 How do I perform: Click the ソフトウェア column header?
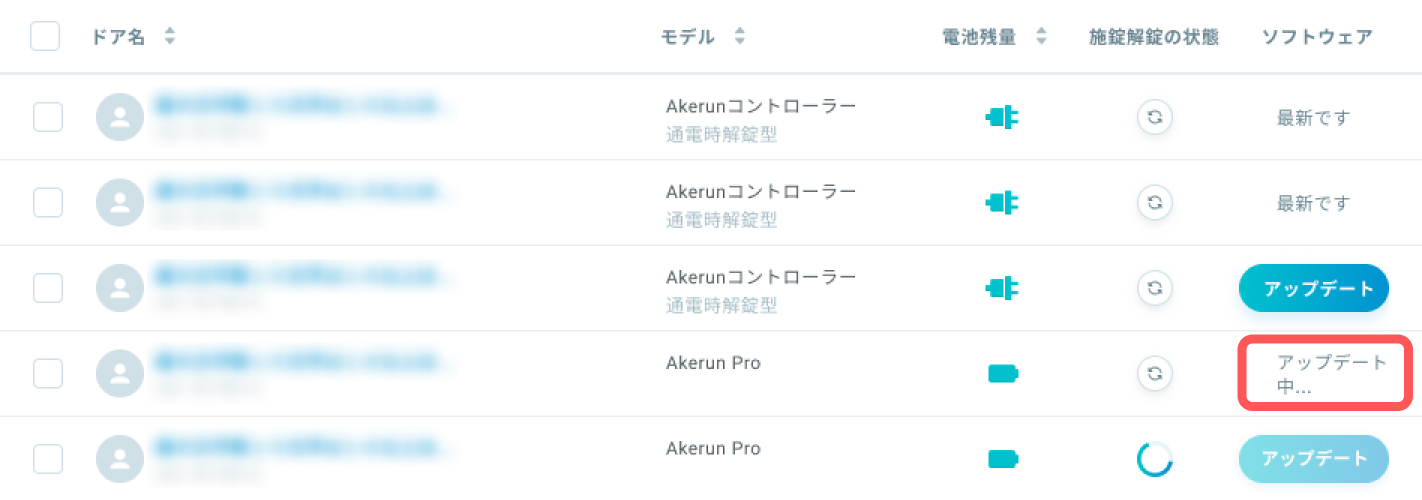pos(1317,37)
